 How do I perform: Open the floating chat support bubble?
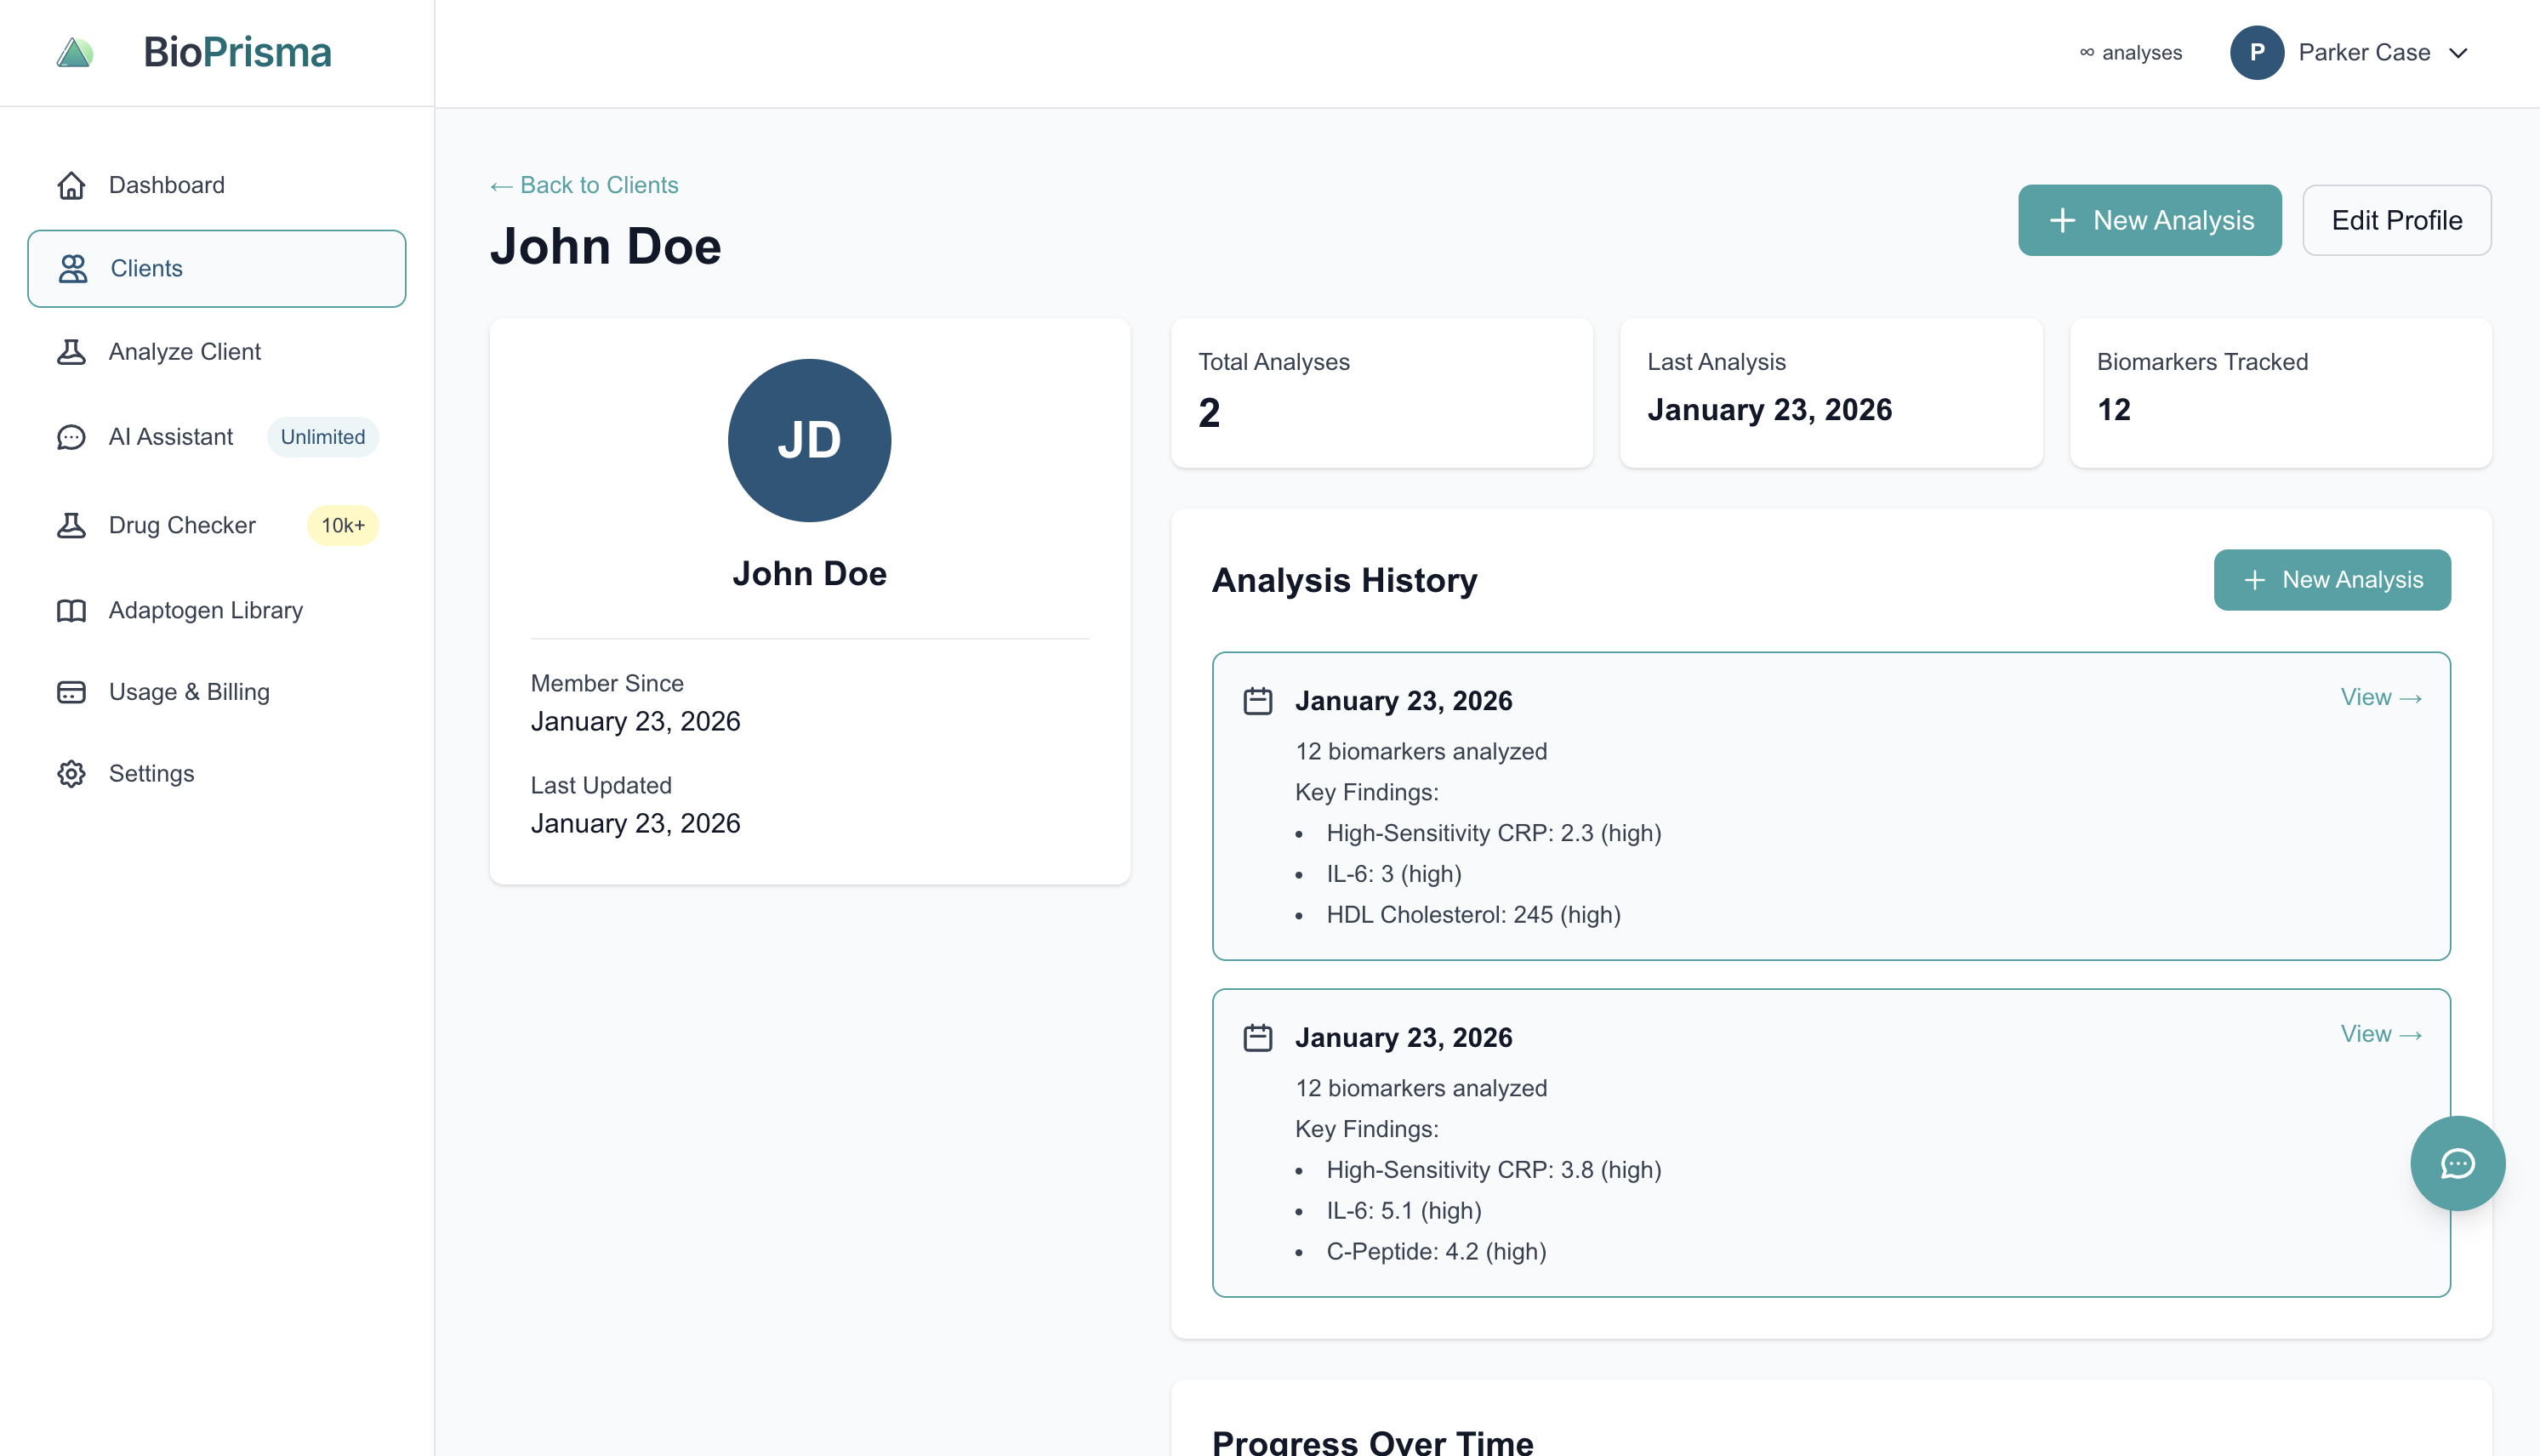point(2458,1163)
